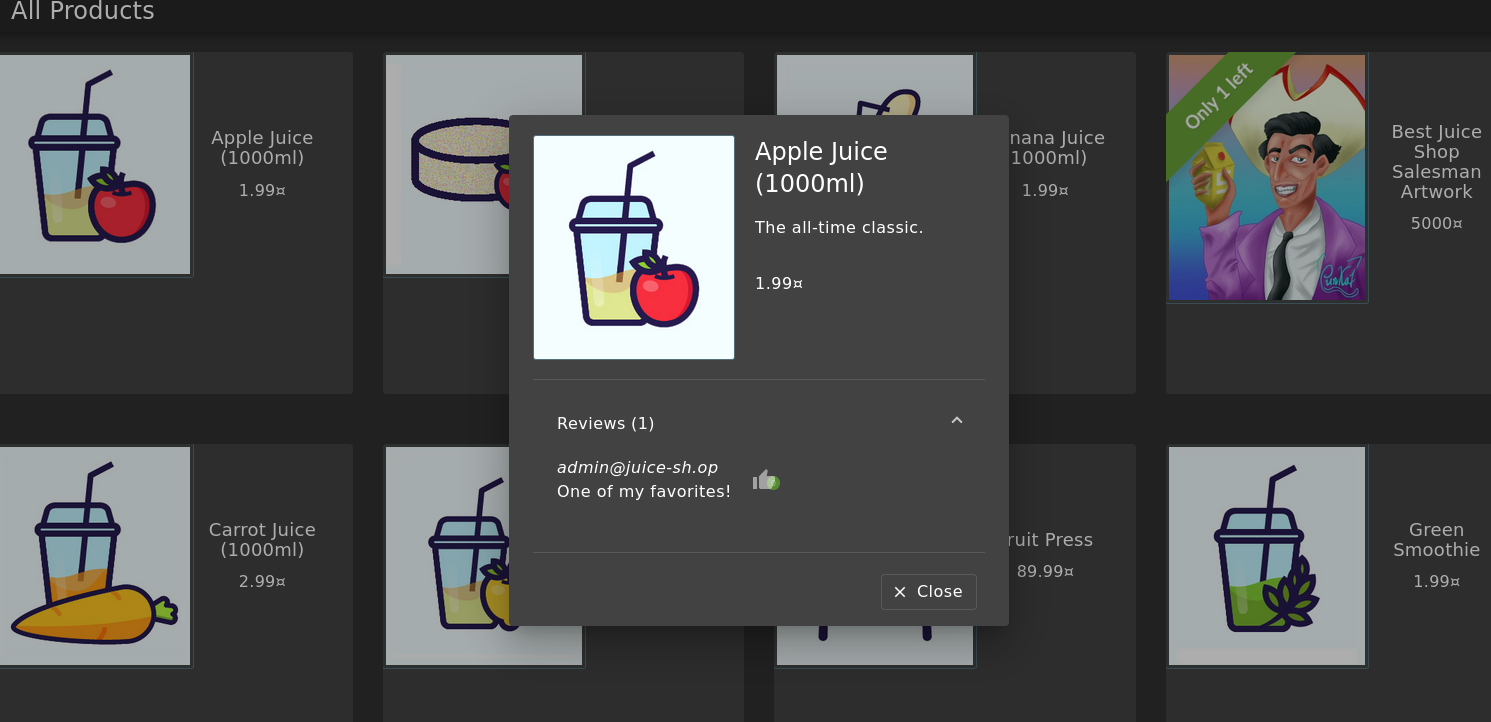Viewport: 1491px width, 722px height.
Task: Open Best Juice Shop Salesman Artwork image
Action: click(1267, 178)
